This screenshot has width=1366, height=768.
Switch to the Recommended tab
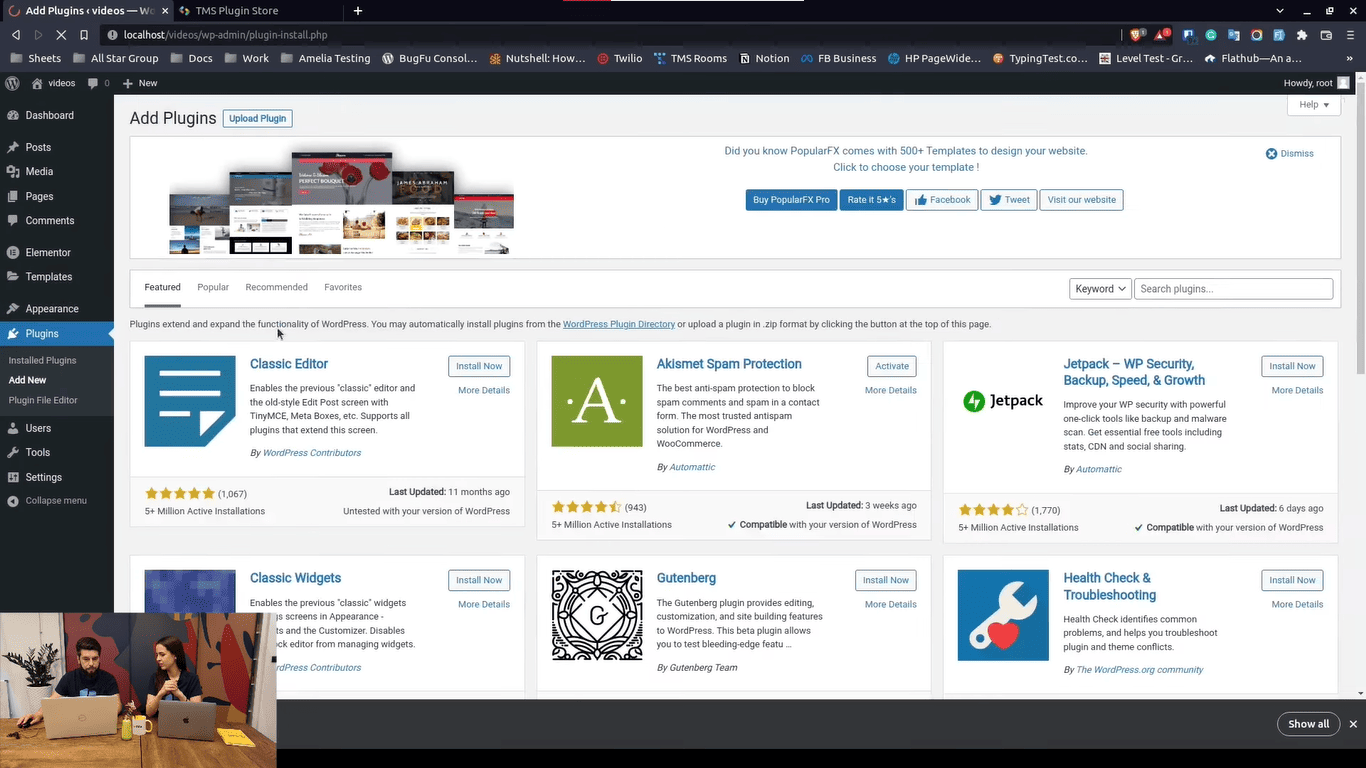277,287
